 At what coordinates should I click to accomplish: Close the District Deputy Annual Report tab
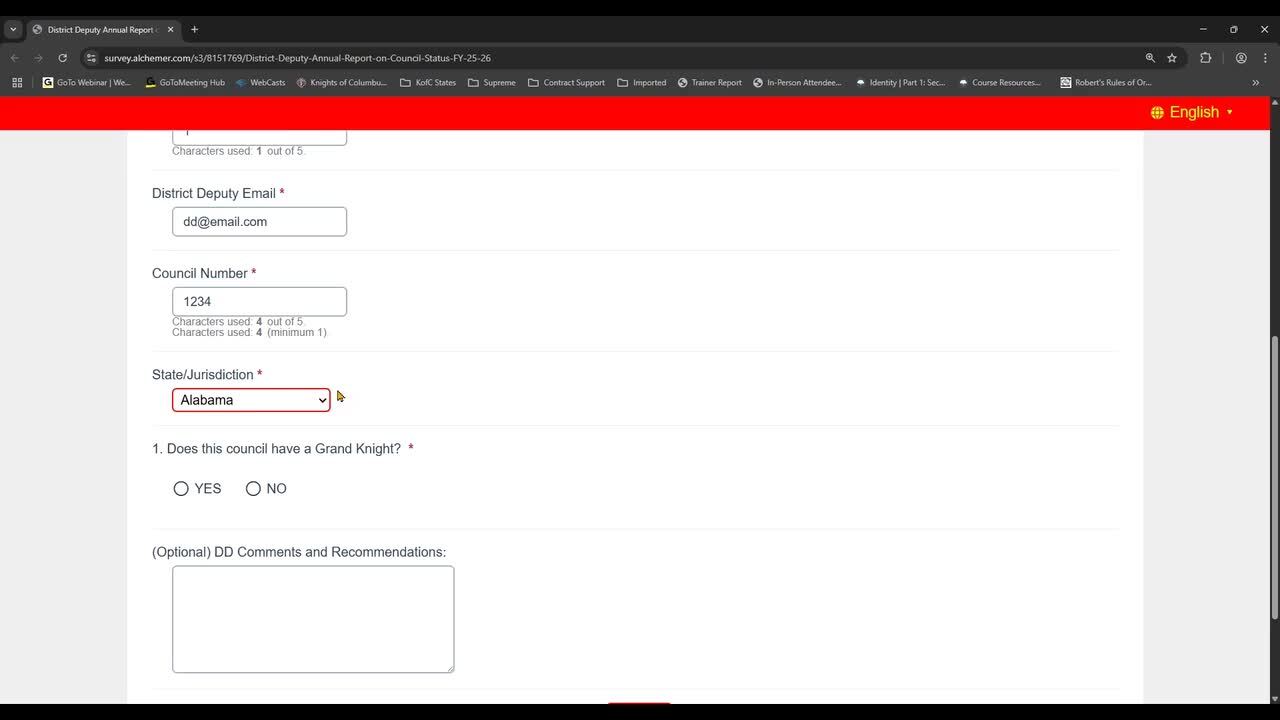(x=170, y=30)
